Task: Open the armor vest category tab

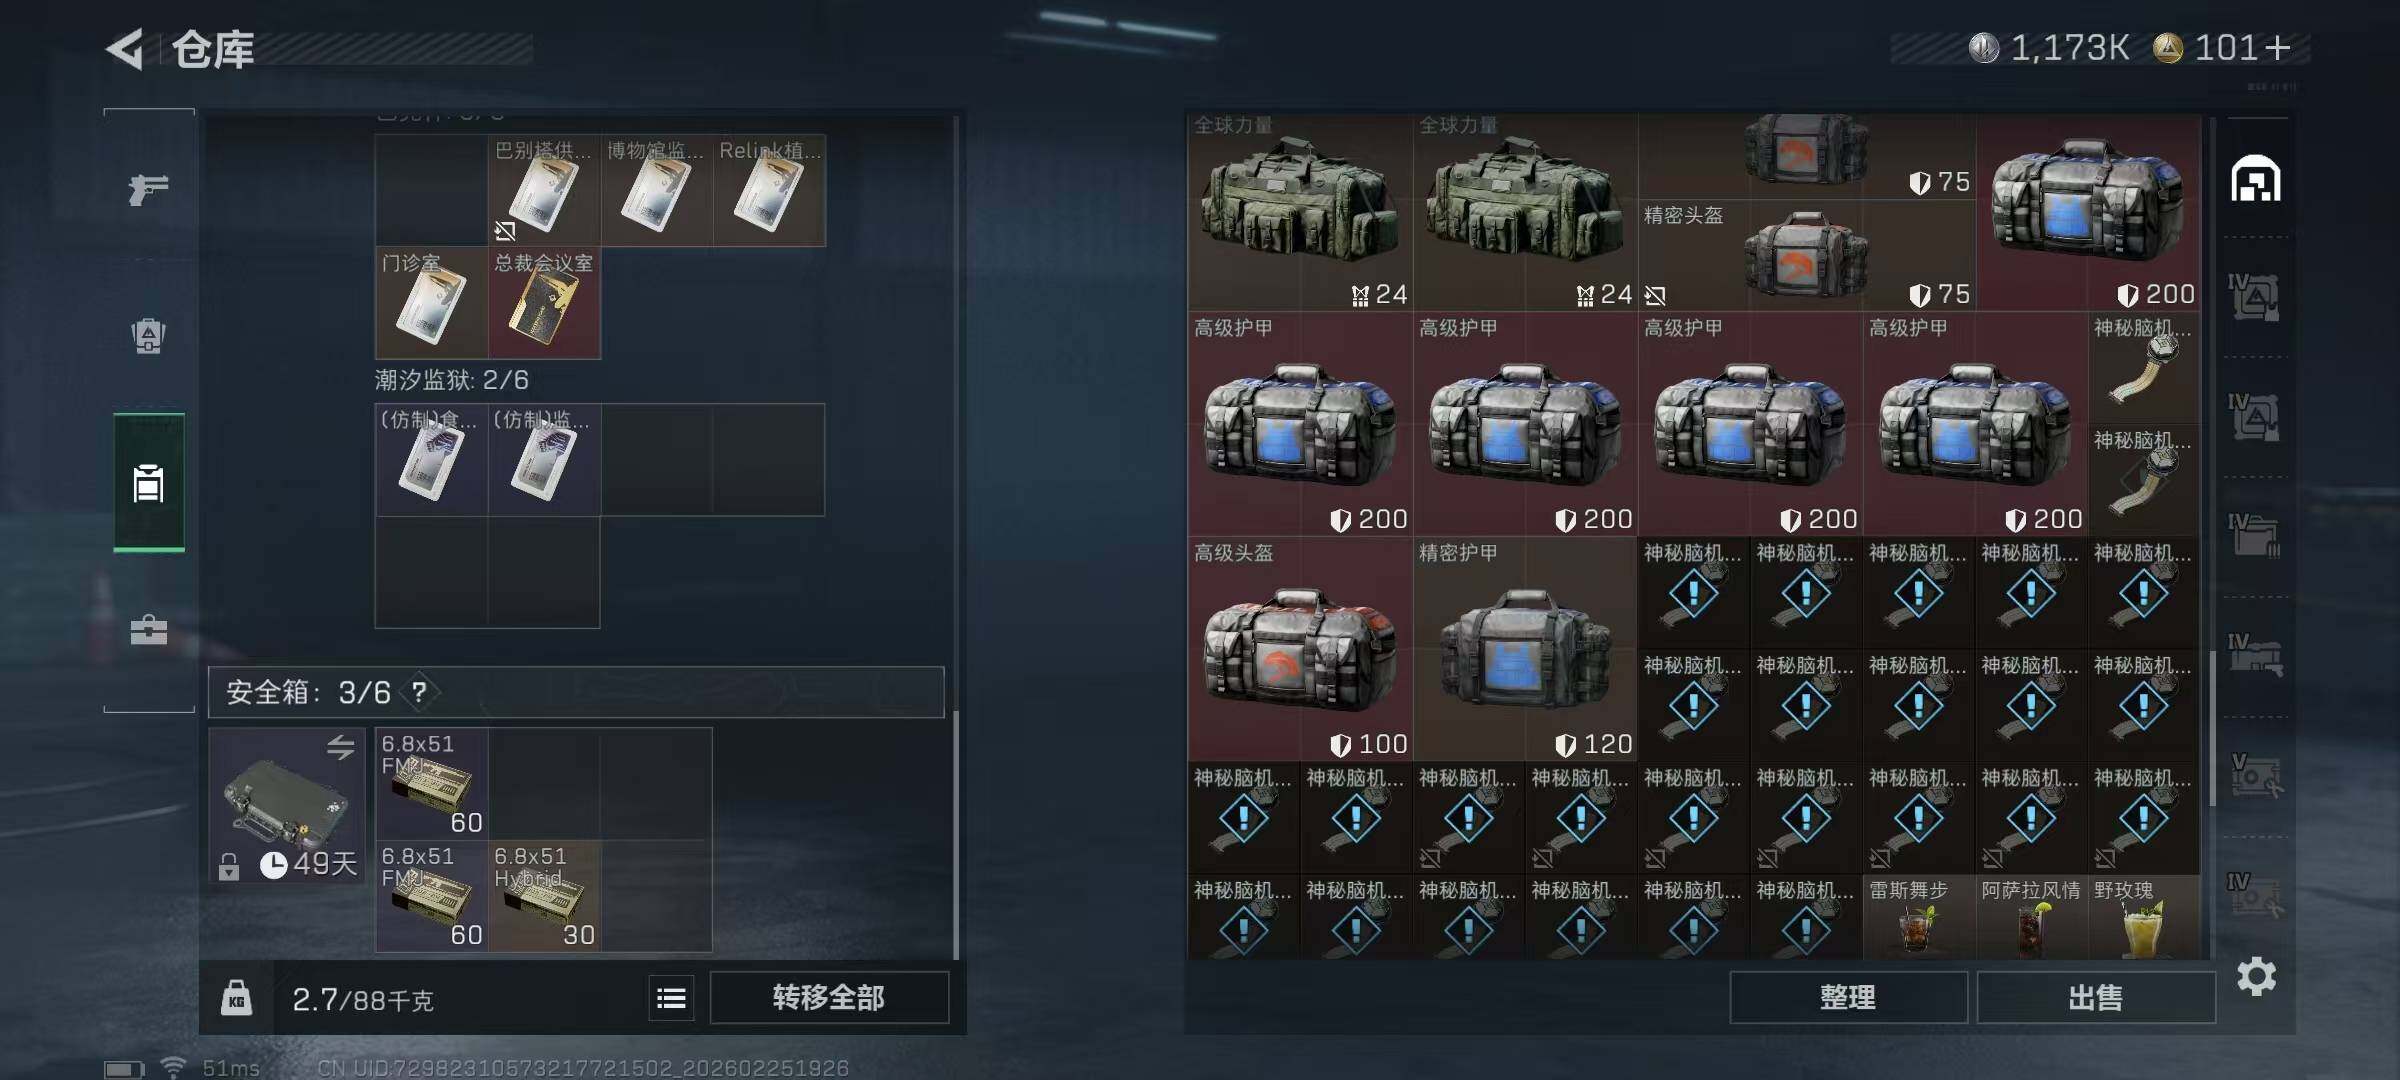Action: 148,336
